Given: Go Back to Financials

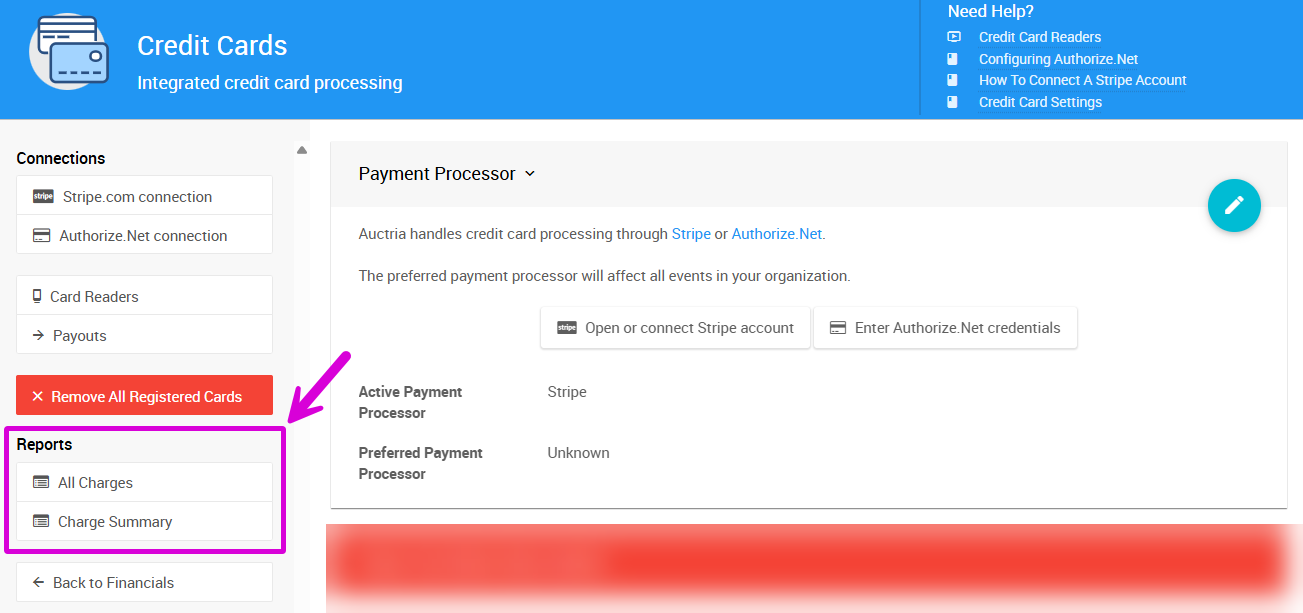Looking at the screenshot, I should pyautogui.click(x=112, y=582).
